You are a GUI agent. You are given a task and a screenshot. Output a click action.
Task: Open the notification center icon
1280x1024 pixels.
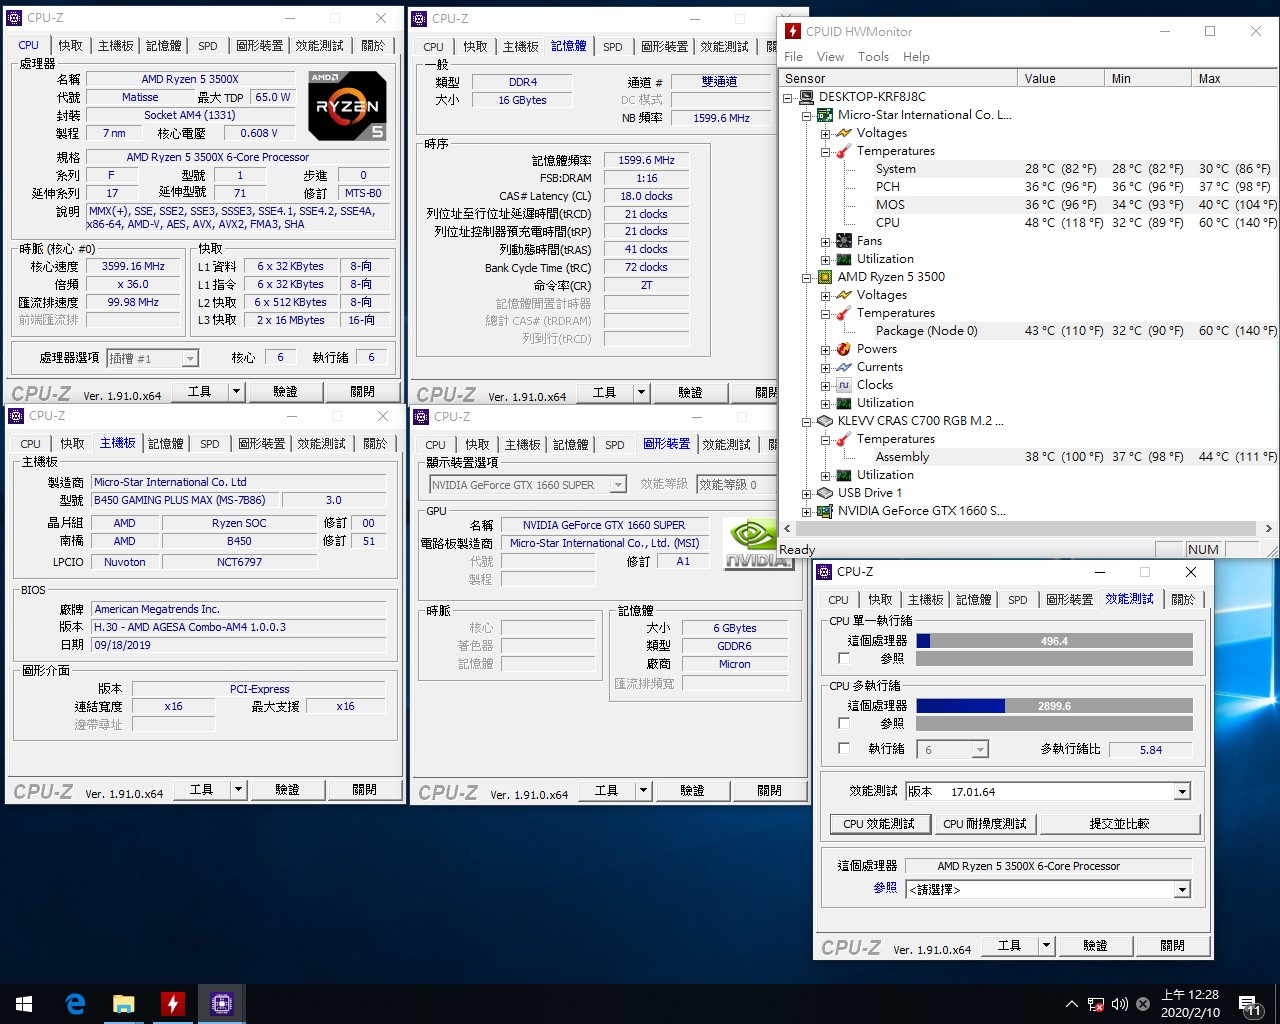pos(1250,1005)
